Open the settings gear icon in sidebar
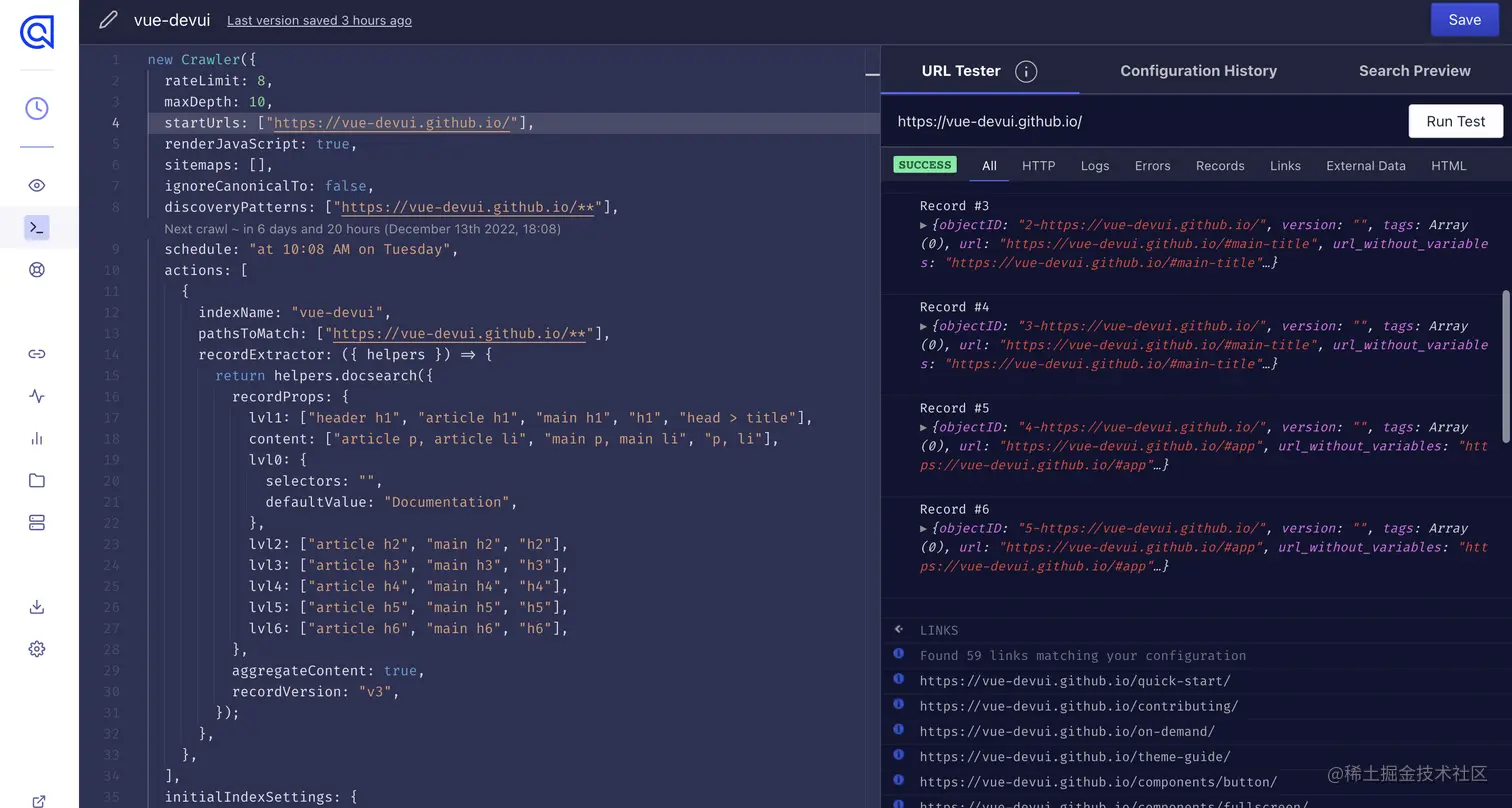 coord(37,649)
